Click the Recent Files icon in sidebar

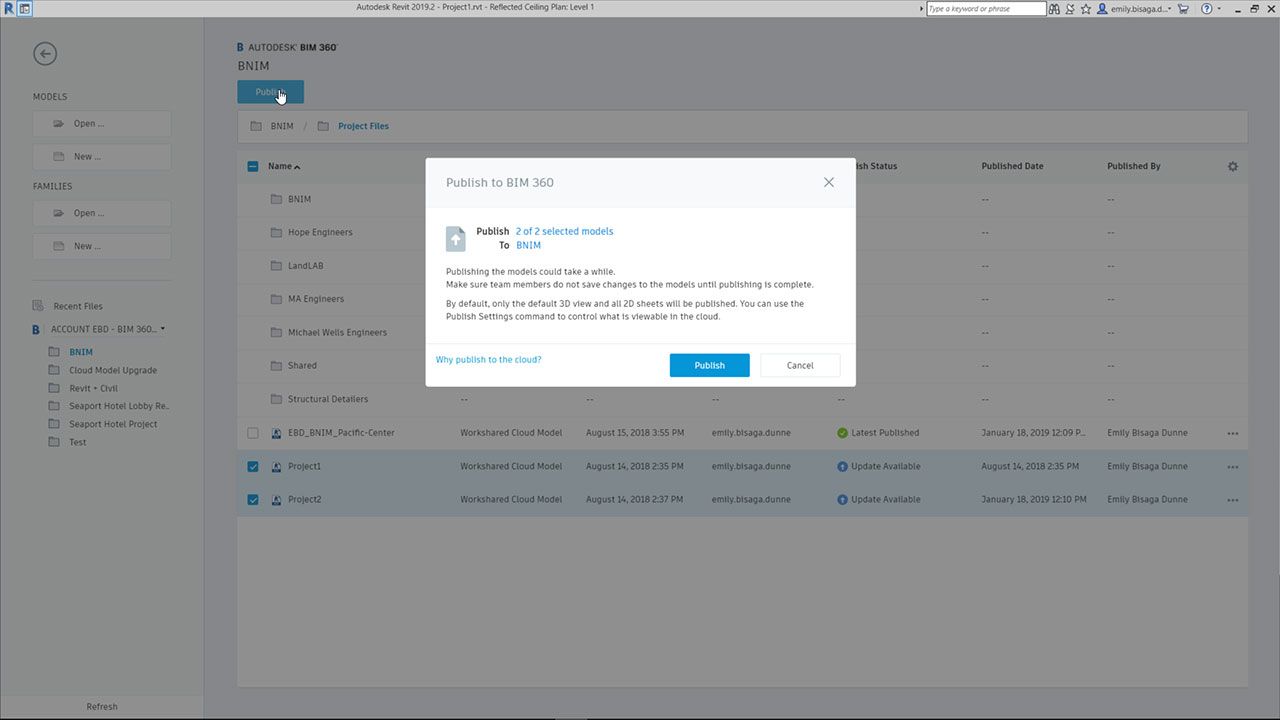38,306
